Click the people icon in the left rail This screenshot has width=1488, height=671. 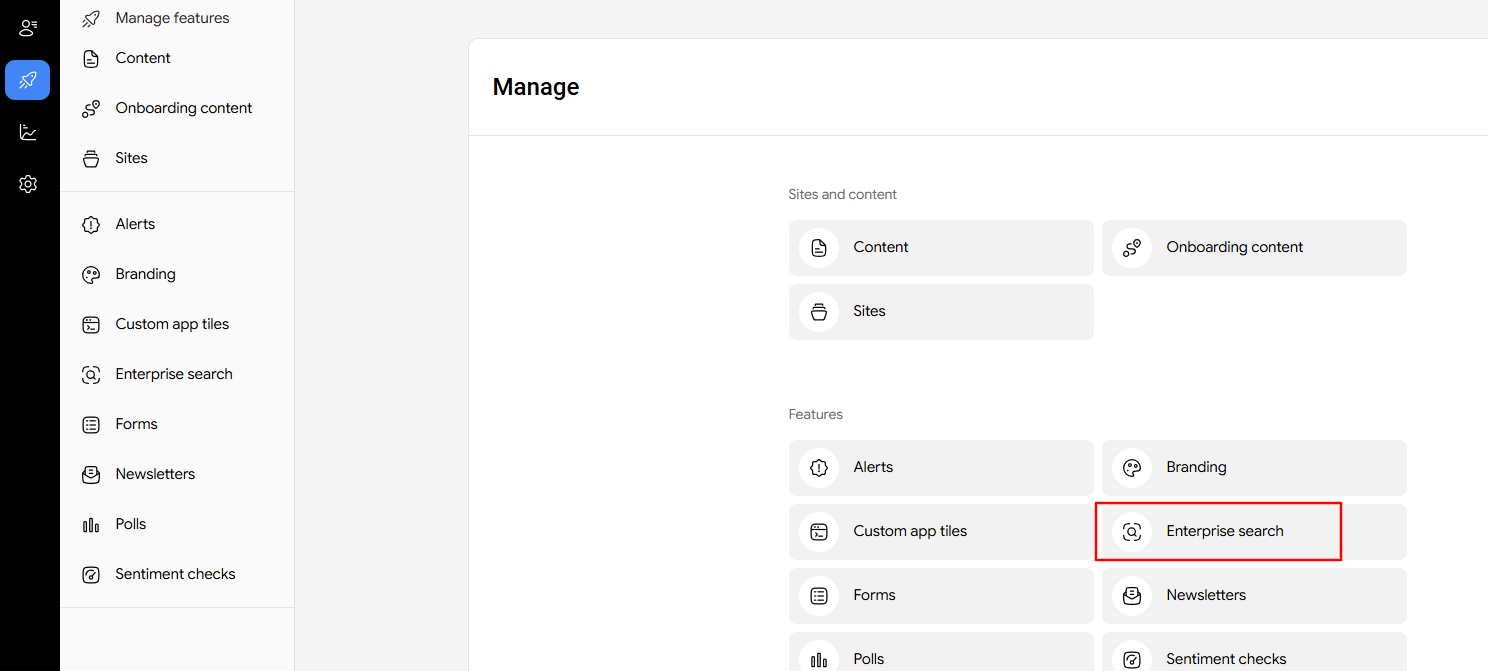28,28
